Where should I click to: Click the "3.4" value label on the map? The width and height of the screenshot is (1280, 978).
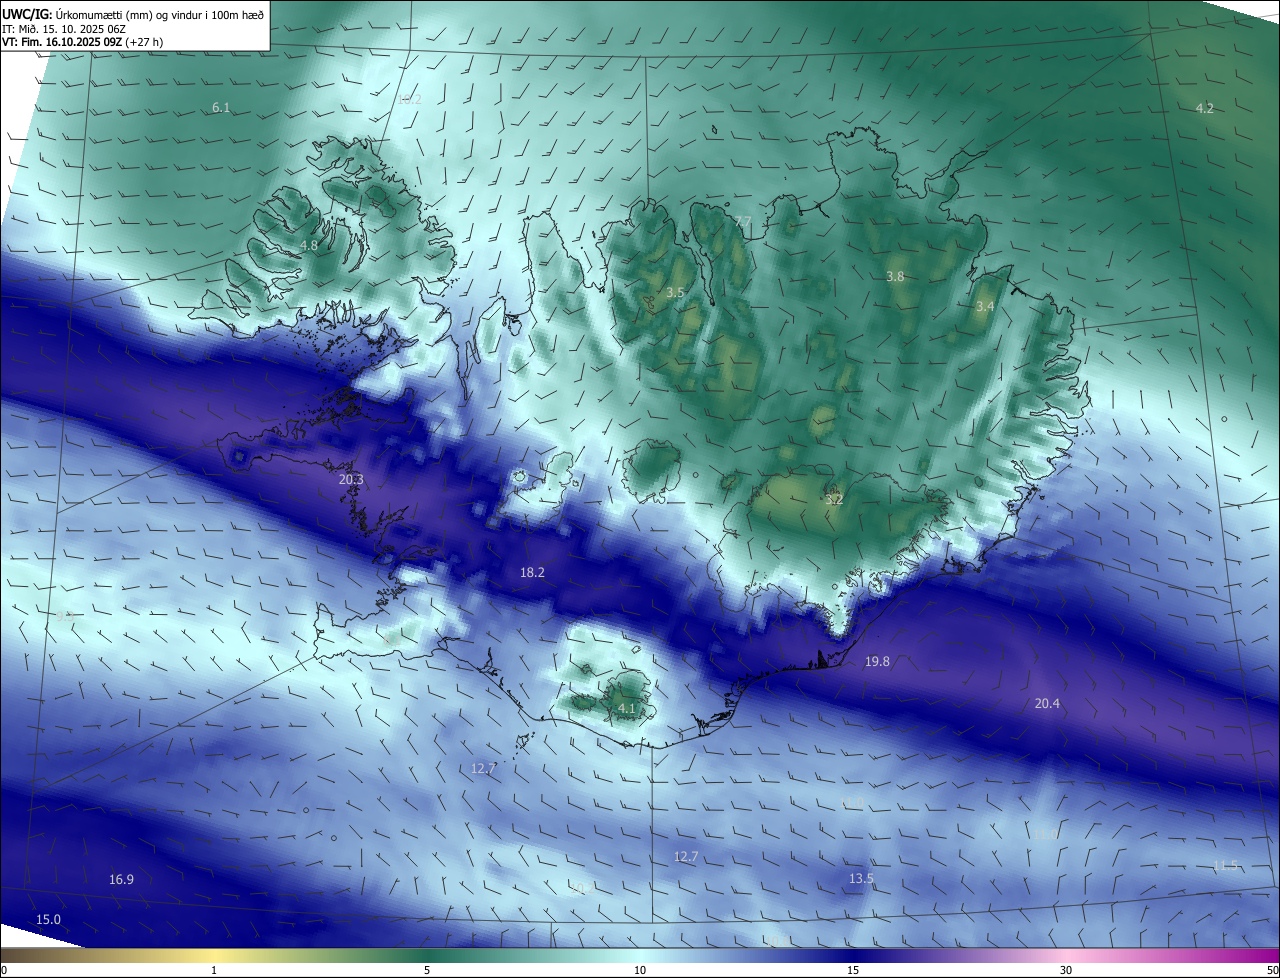tap(985, 306)
